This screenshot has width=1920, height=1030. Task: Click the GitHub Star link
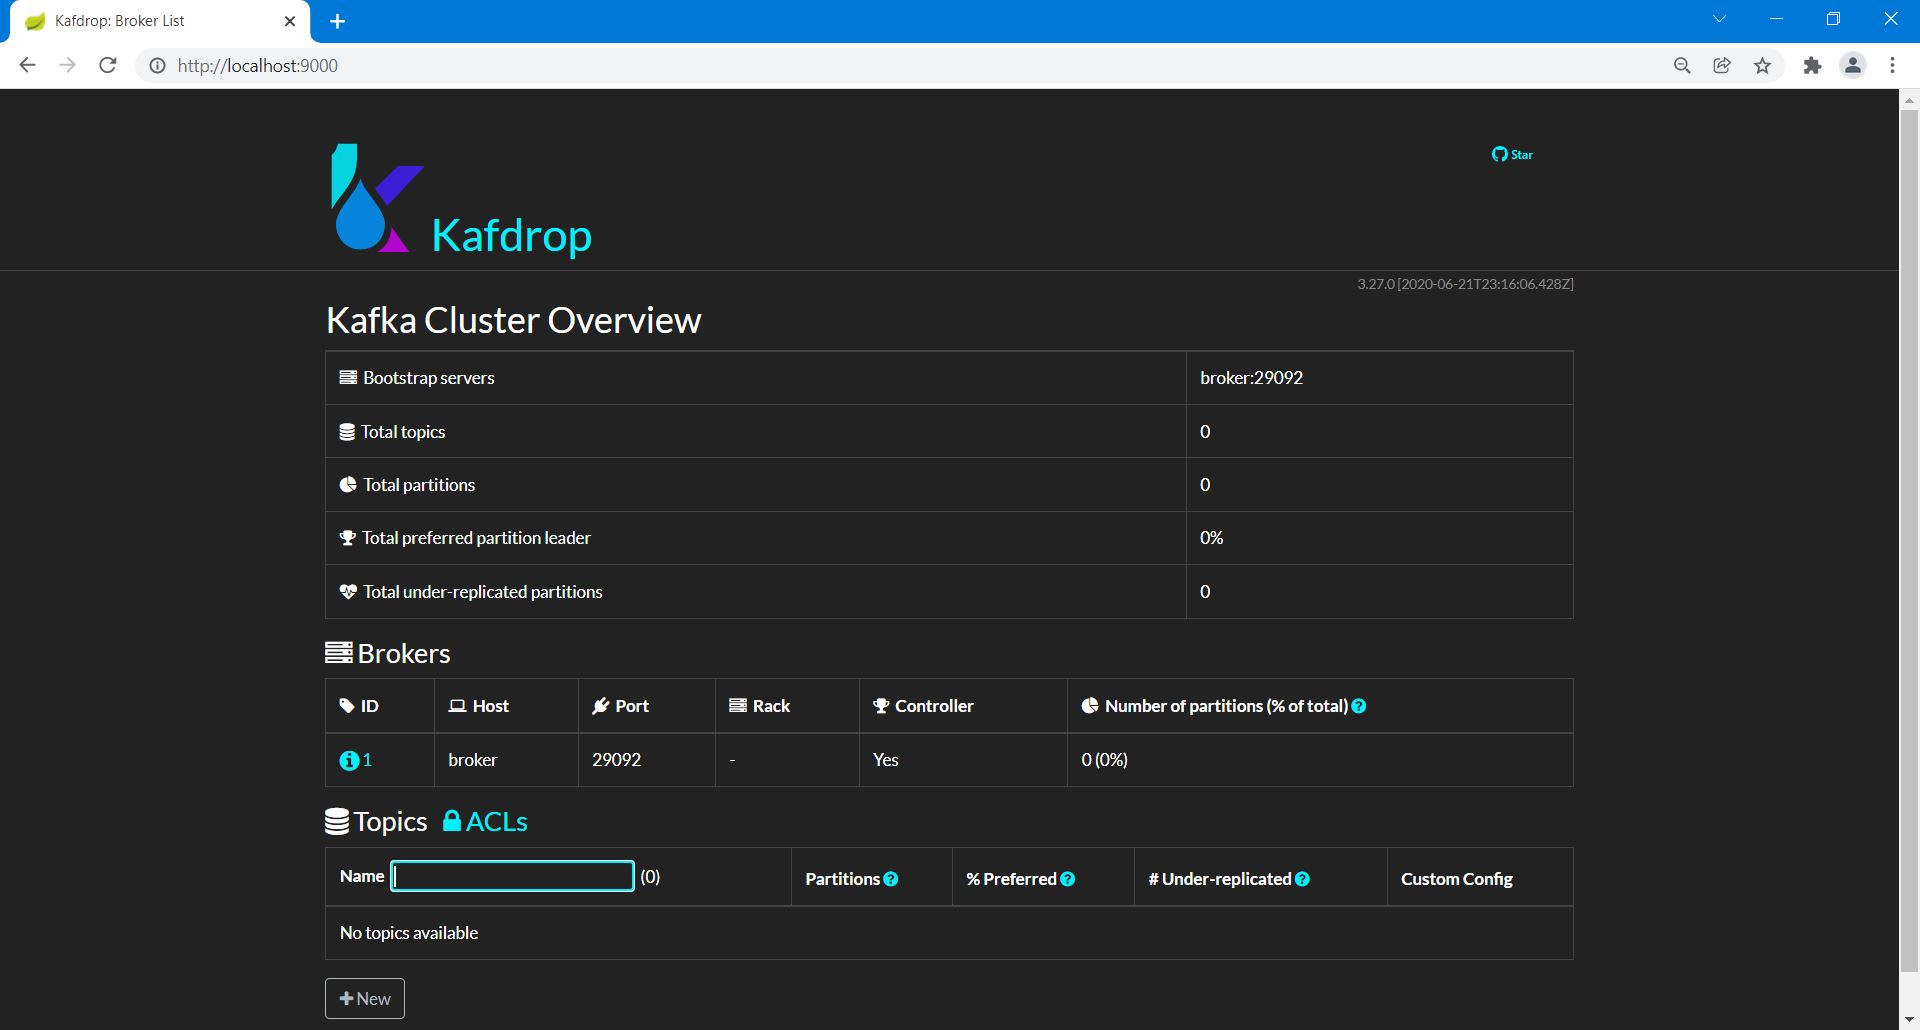tap(1512, 154)
